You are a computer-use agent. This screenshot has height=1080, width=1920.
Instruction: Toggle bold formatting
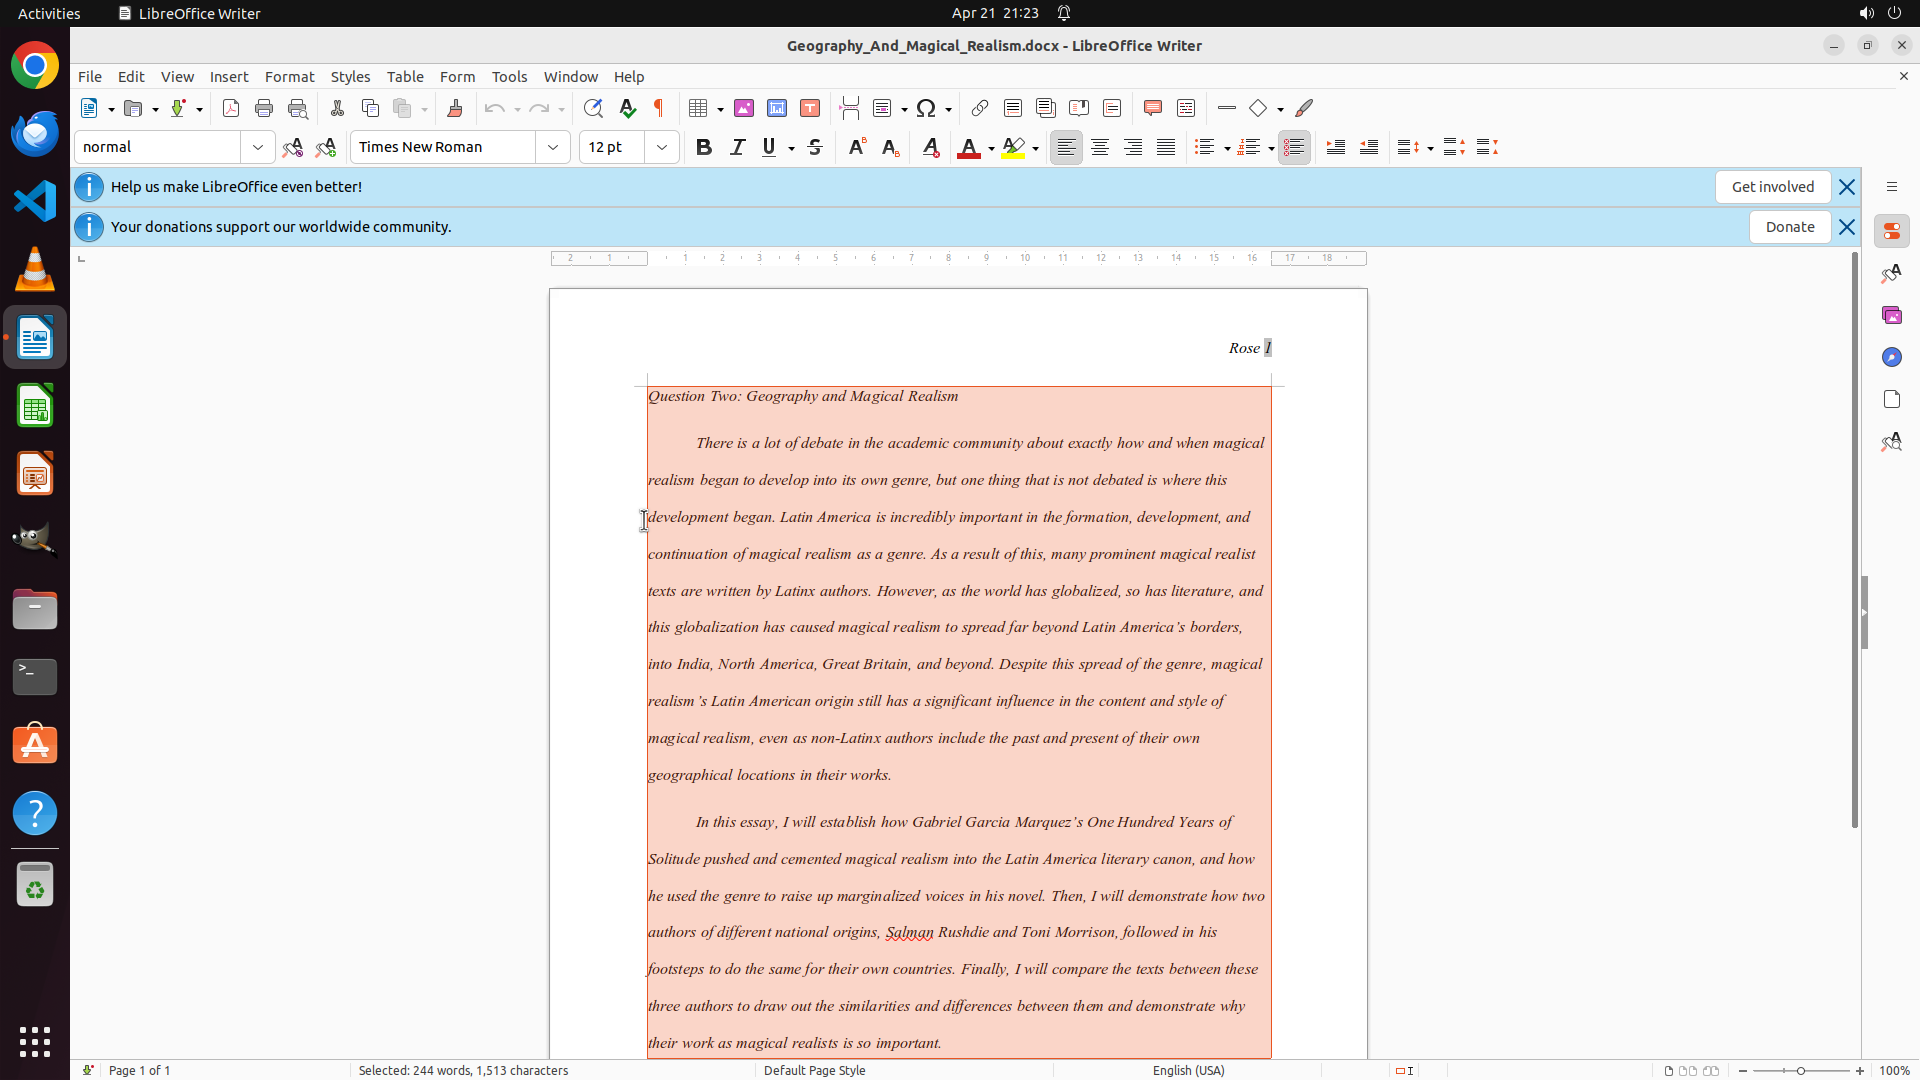(704, 147)
